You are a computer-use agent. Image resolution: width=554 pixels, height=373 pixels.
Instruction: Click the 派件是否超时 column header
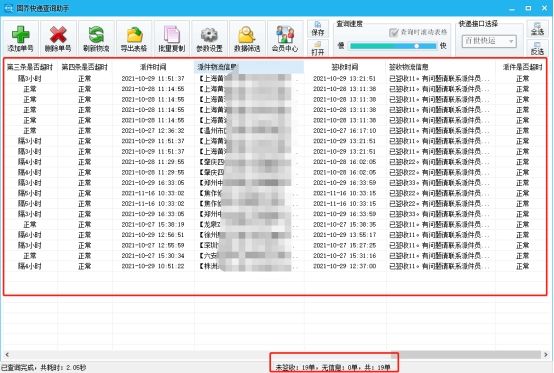click(522, 67)
